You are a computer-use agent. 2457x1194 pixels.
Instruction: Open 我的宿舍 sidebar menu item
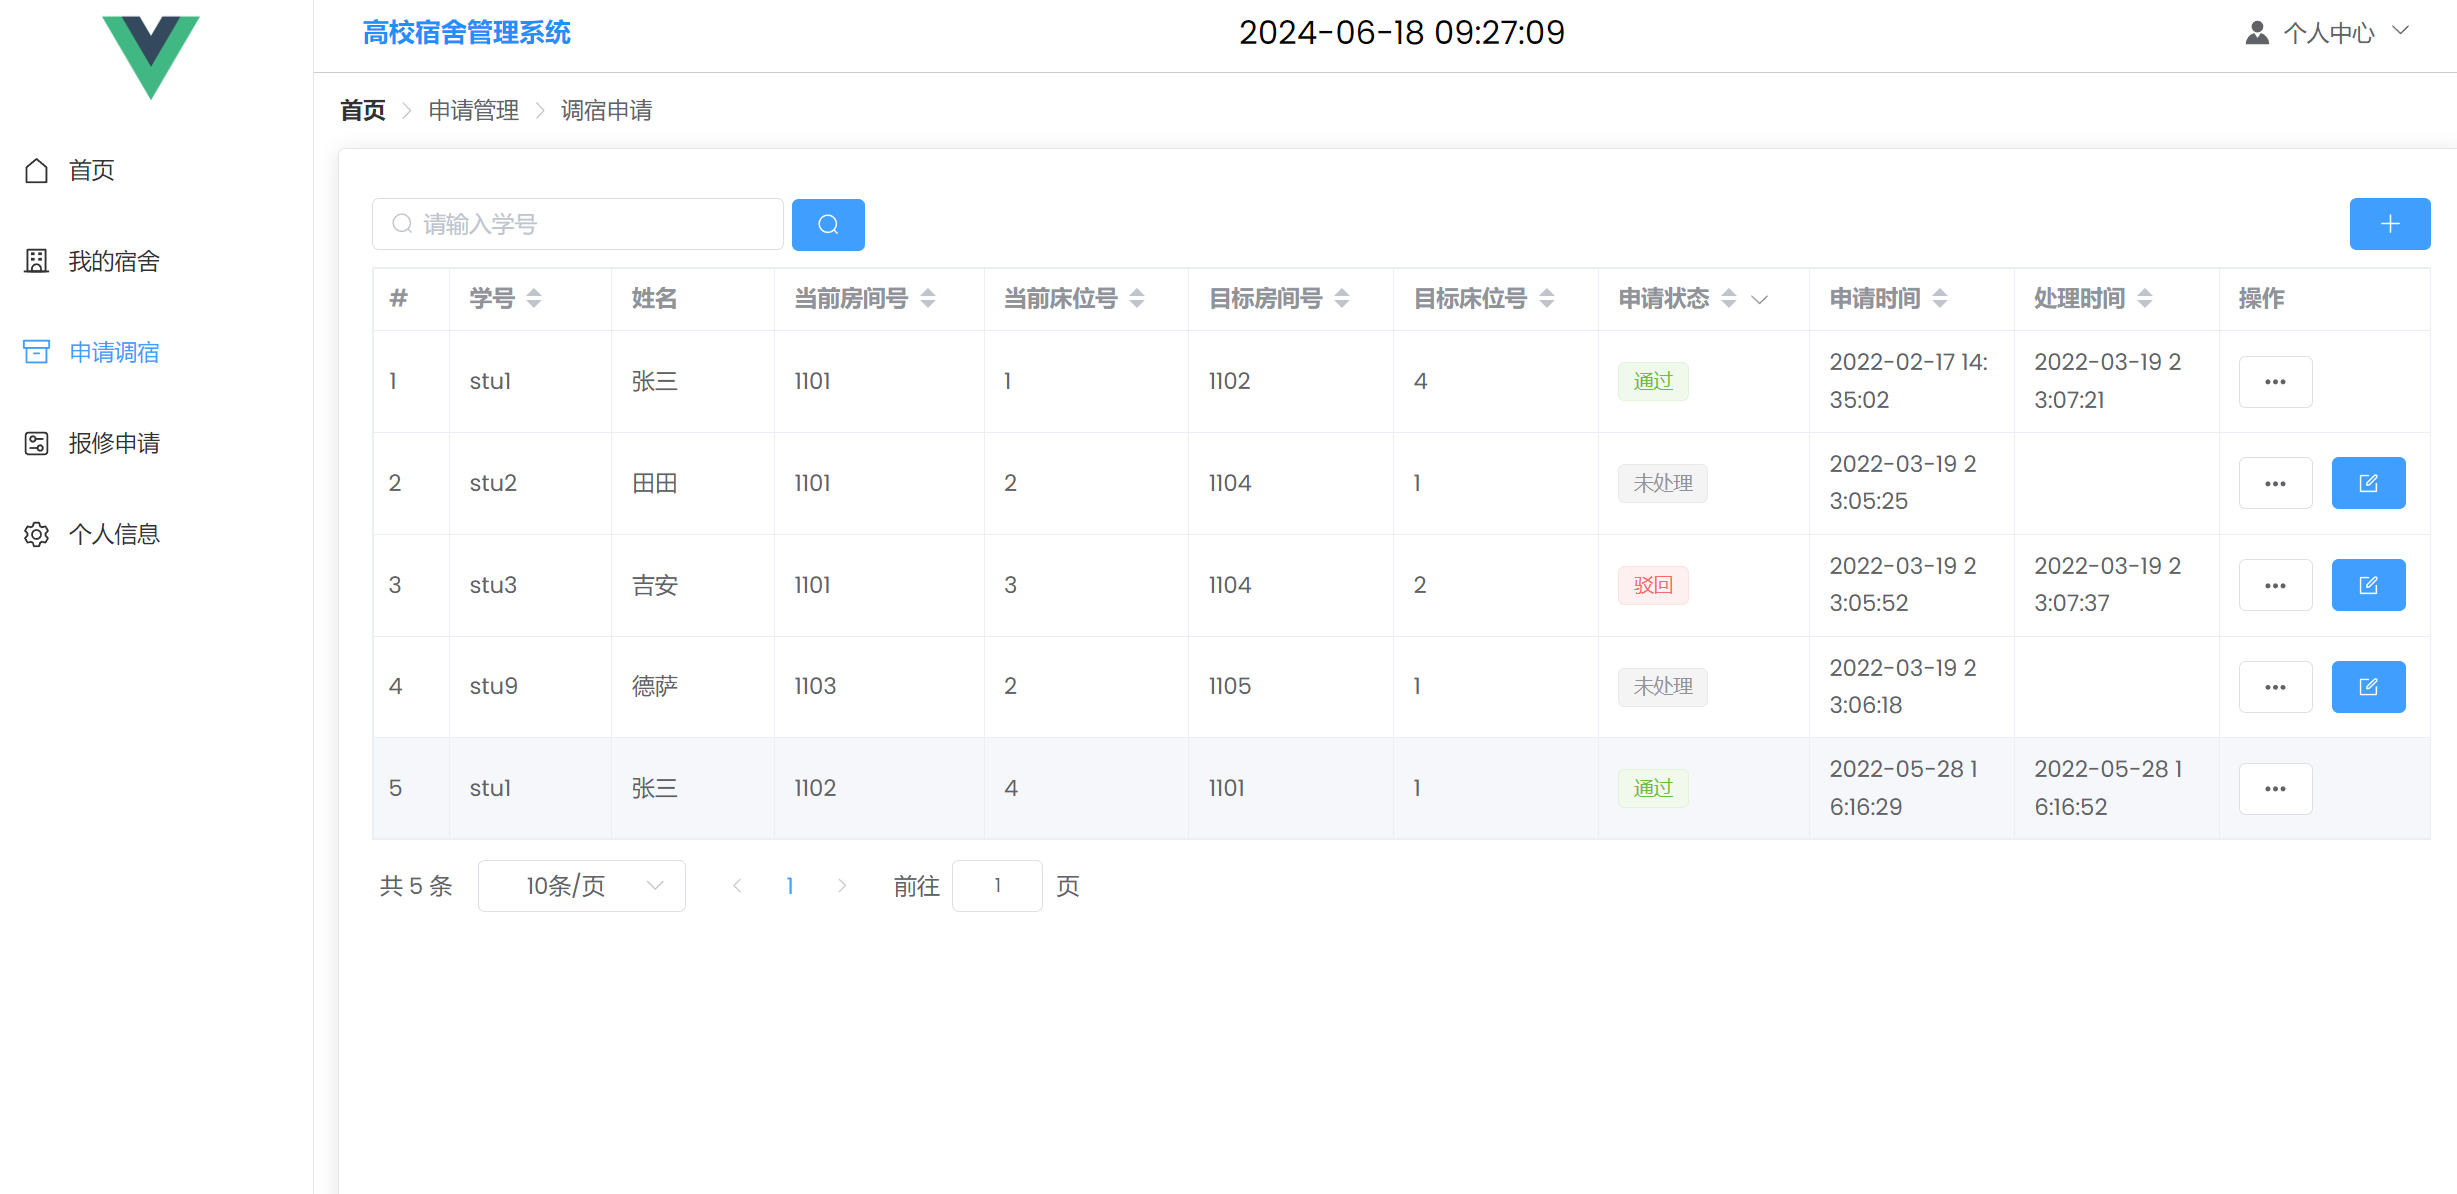pos(113,261)
